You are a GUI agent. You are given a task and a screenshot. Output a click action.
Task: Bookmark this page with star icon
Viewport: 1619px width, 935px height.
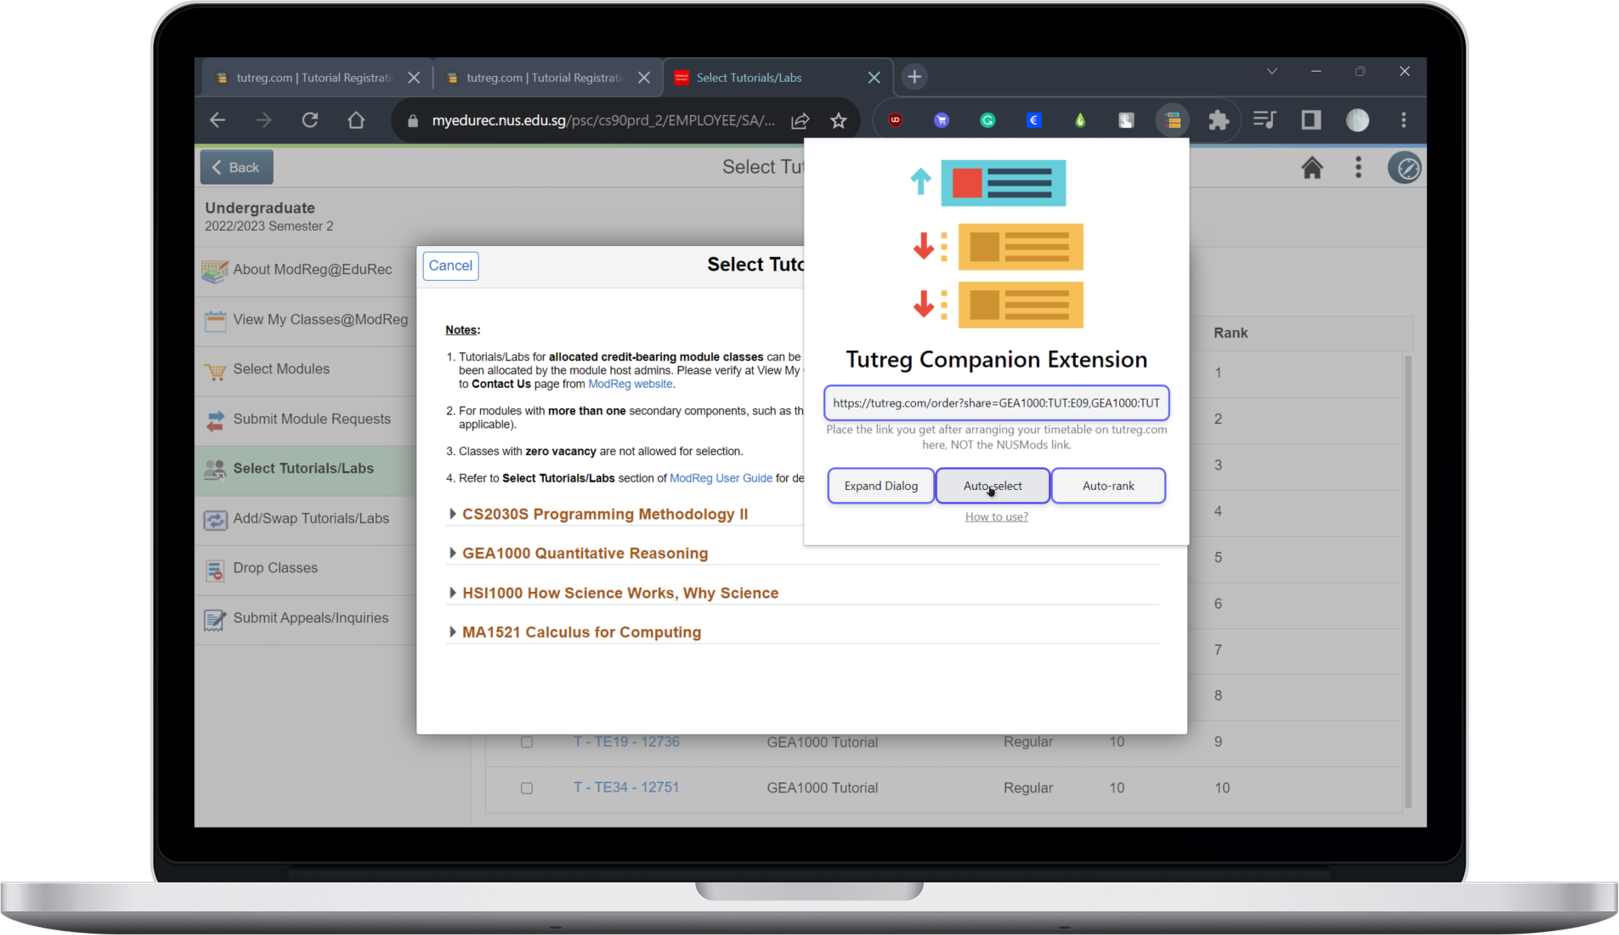[838, 120]
